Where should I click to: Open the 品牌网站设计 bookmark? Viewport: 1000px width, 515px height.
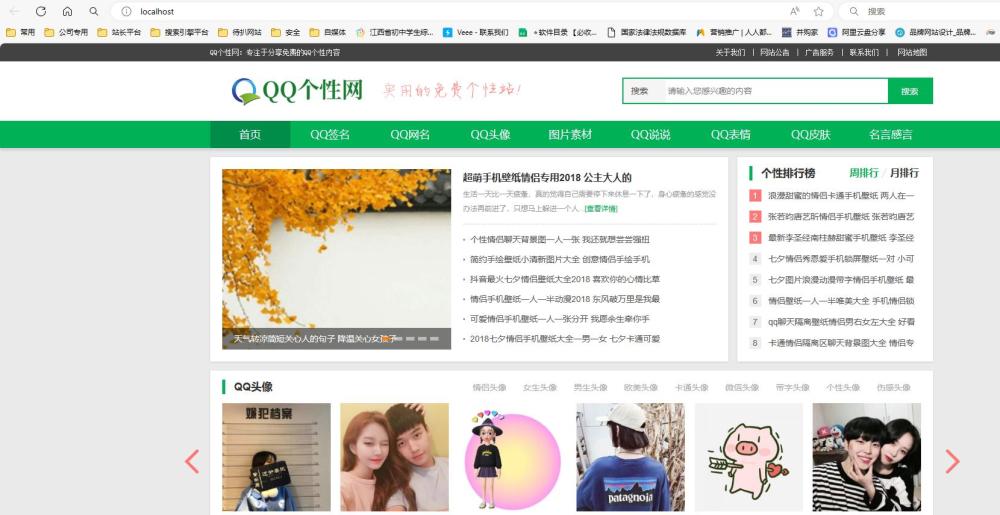point(936,32)
